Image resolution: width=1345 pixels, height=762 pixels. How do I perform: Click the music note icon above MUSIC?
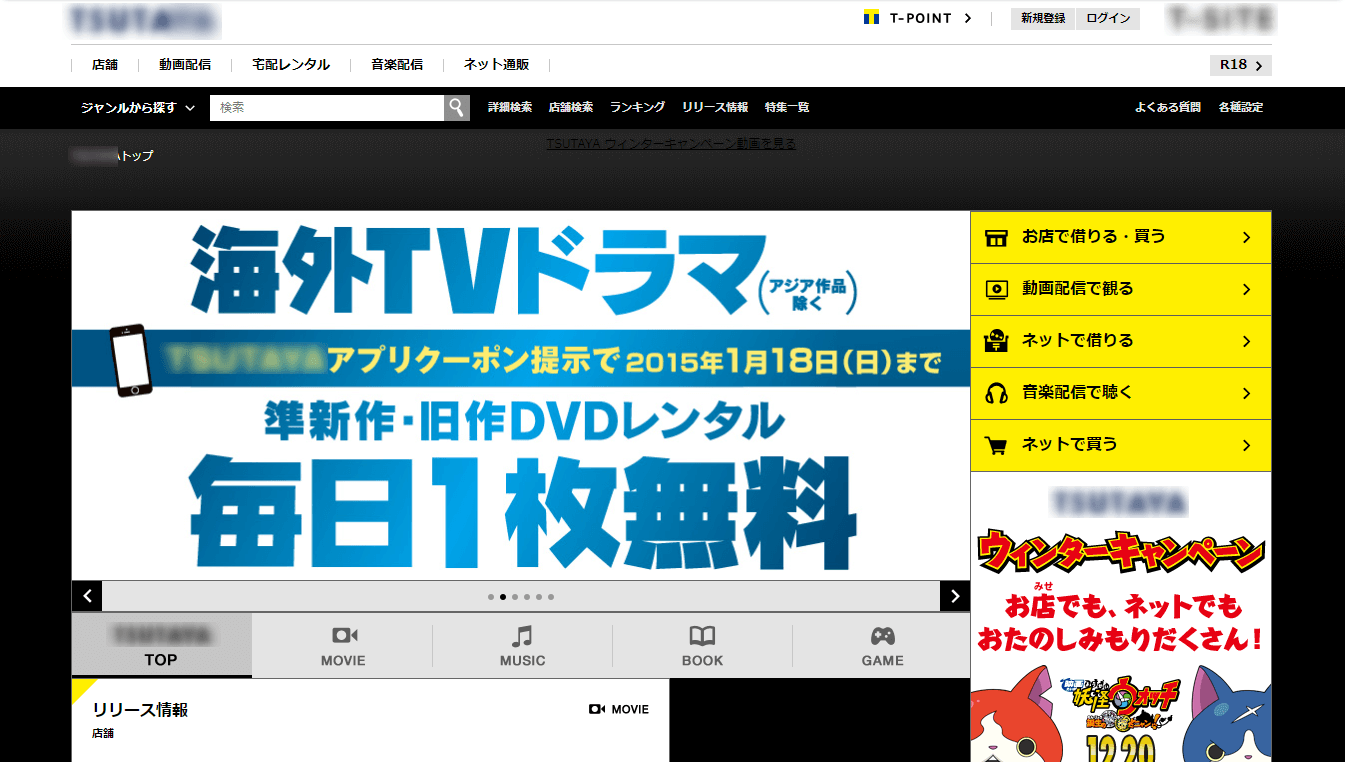(x=522, y=636)
